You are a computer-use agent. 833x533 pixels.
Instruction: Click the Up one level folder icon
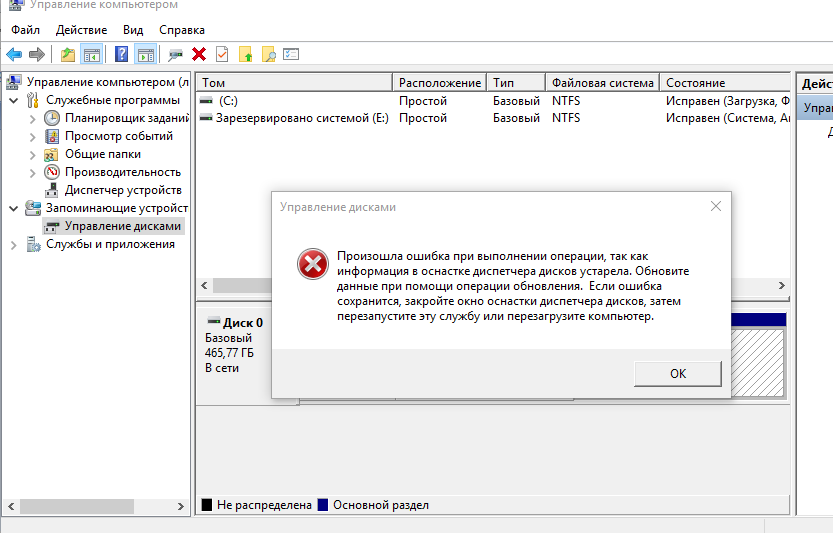(67, 54)
